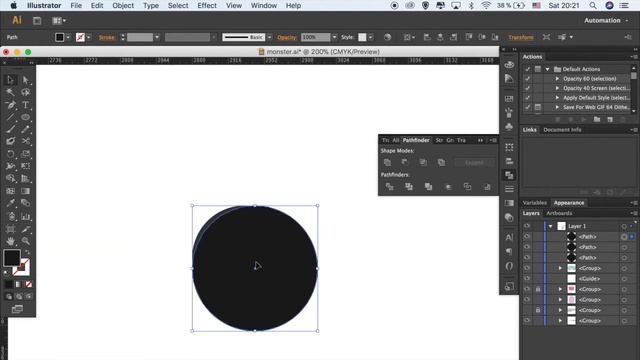Select the Artboard tool

(10, 229)
